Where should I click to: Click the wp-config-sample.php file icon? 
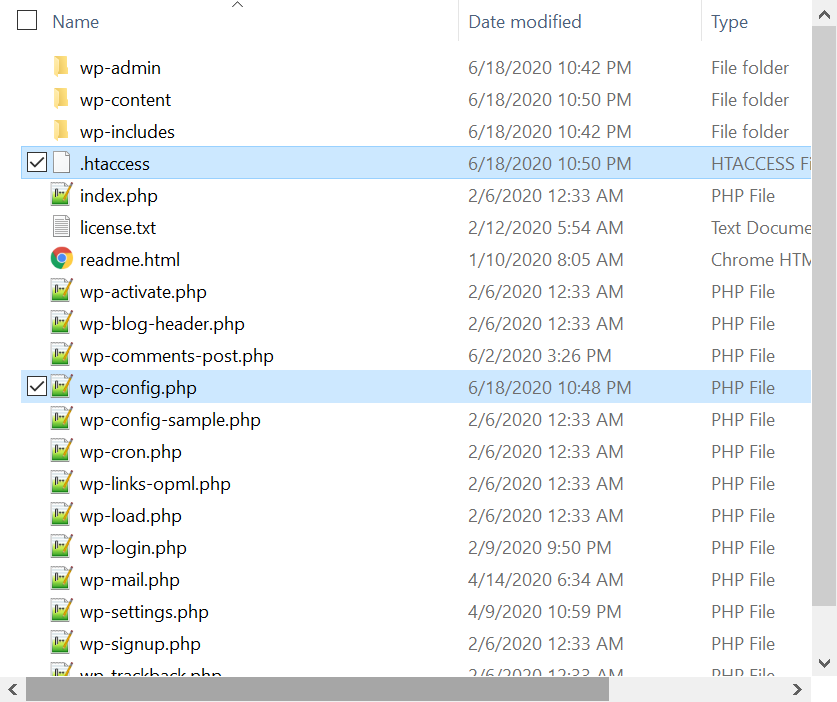(x=61, y=419)
